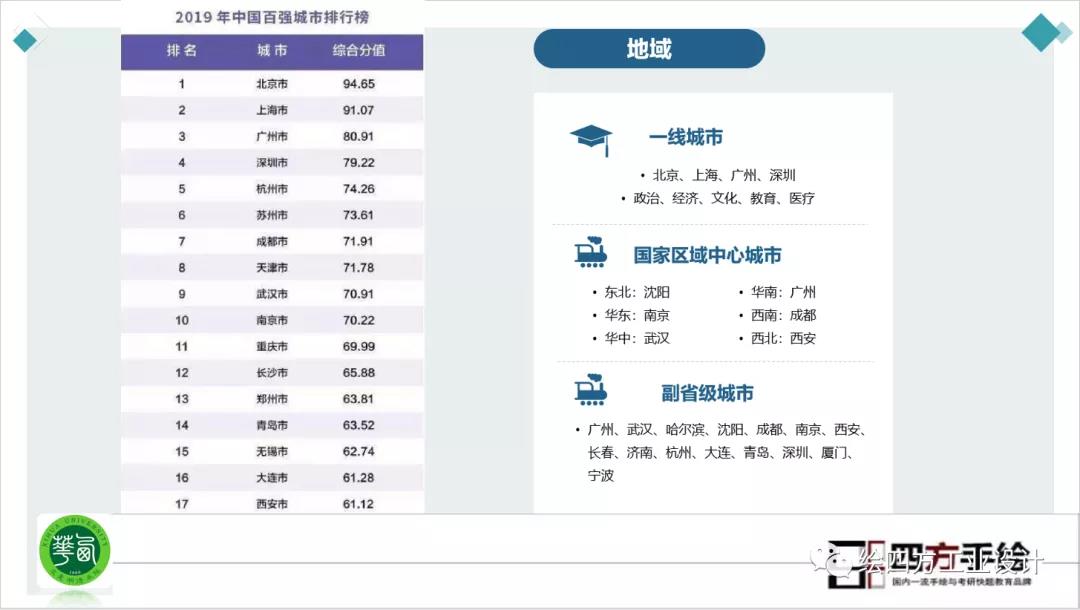Click the bullet 华东：南京
The image size is (1080, 610).
(637, 315)
